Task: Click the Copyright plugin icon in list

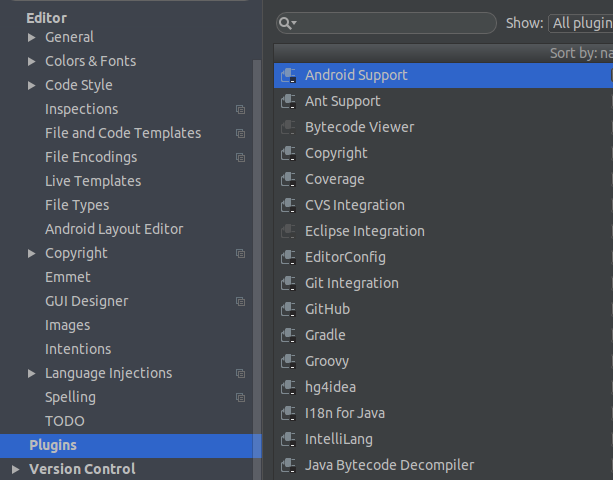Action: (x=289, y=153)
